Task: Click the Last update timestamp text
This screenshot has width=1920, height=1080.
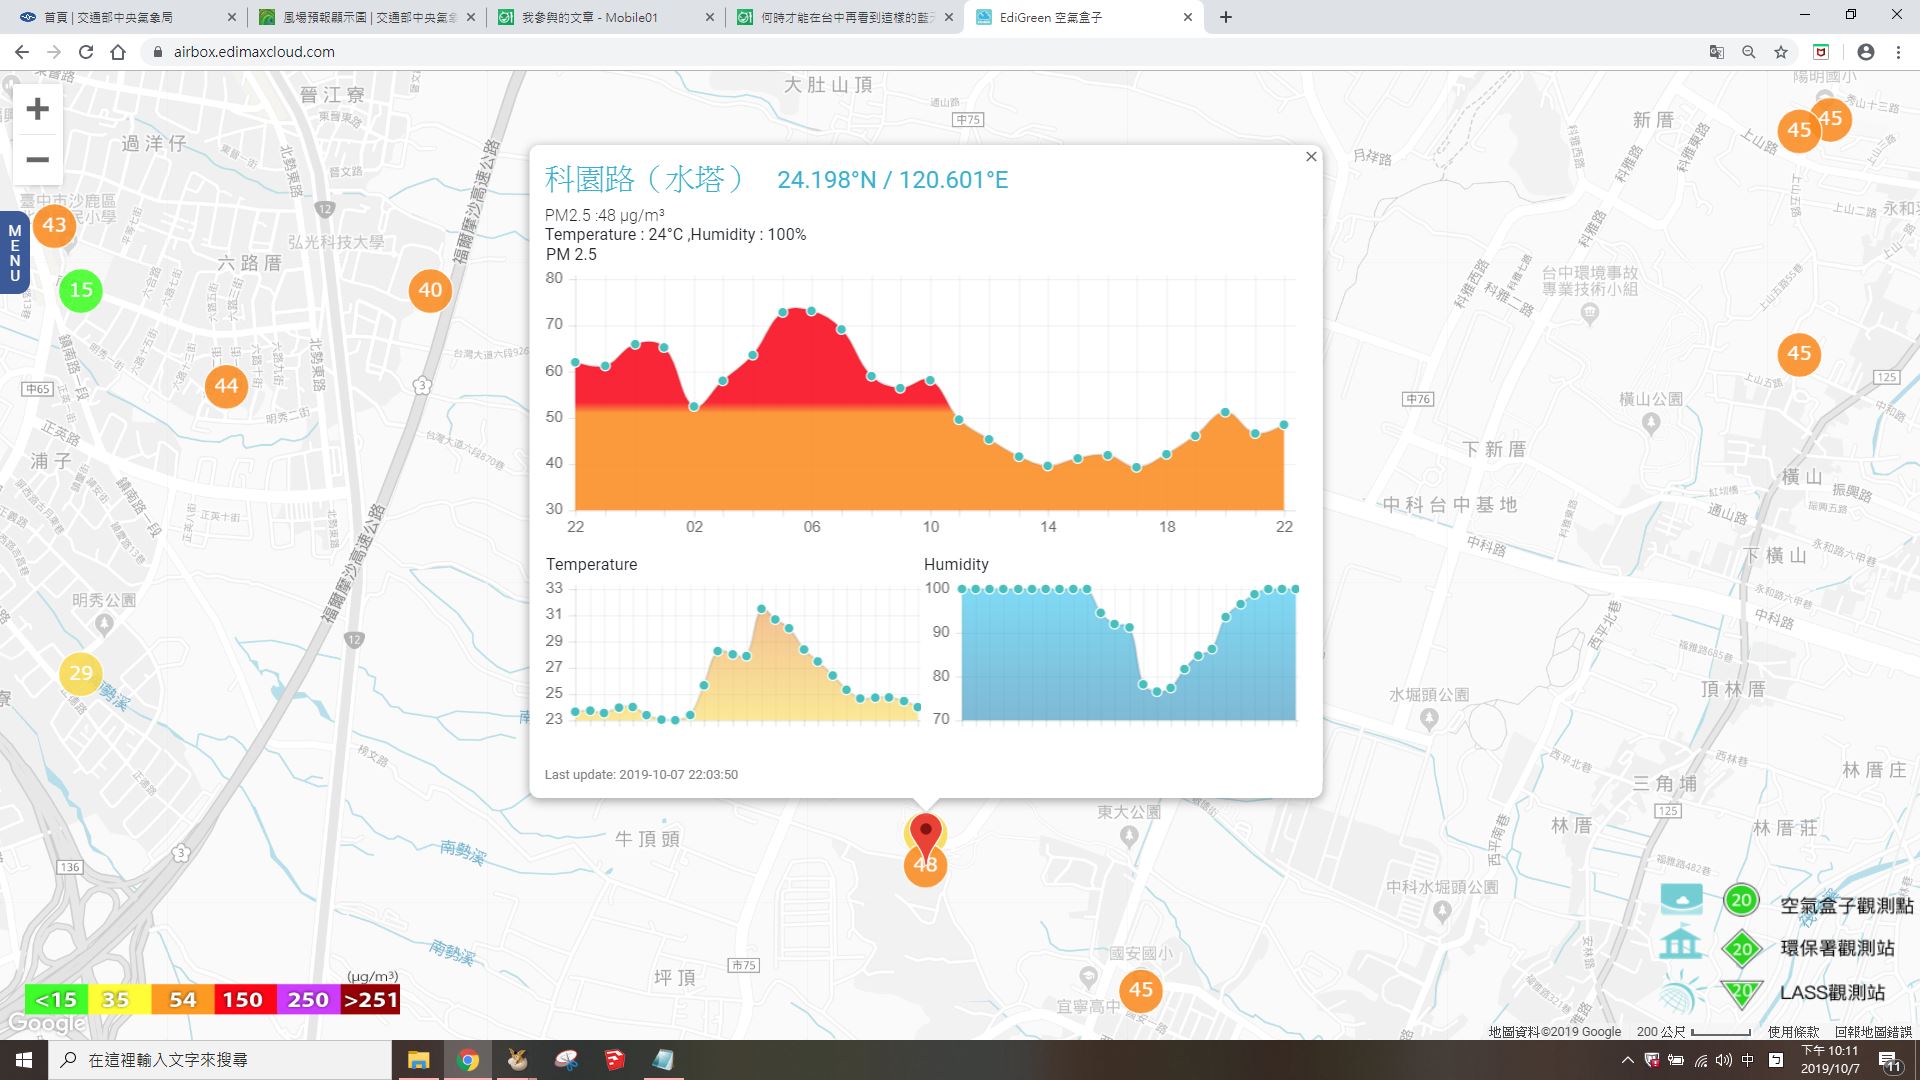Action: tap(641, 775)
